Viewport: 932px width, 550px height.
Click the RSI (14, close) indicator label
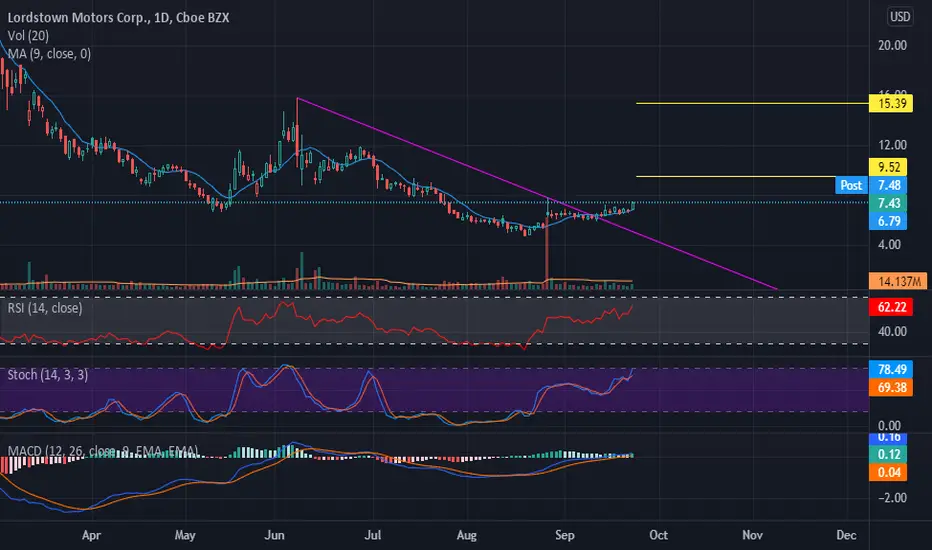click(45, 308)
